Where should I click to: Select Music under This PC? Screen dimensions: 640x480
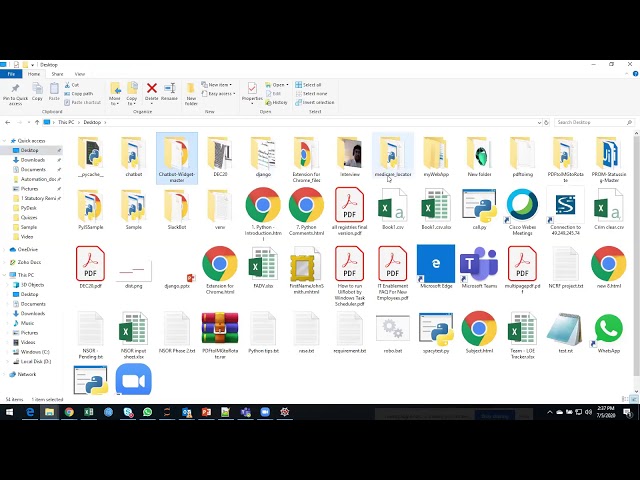click(x=27, y=323)
